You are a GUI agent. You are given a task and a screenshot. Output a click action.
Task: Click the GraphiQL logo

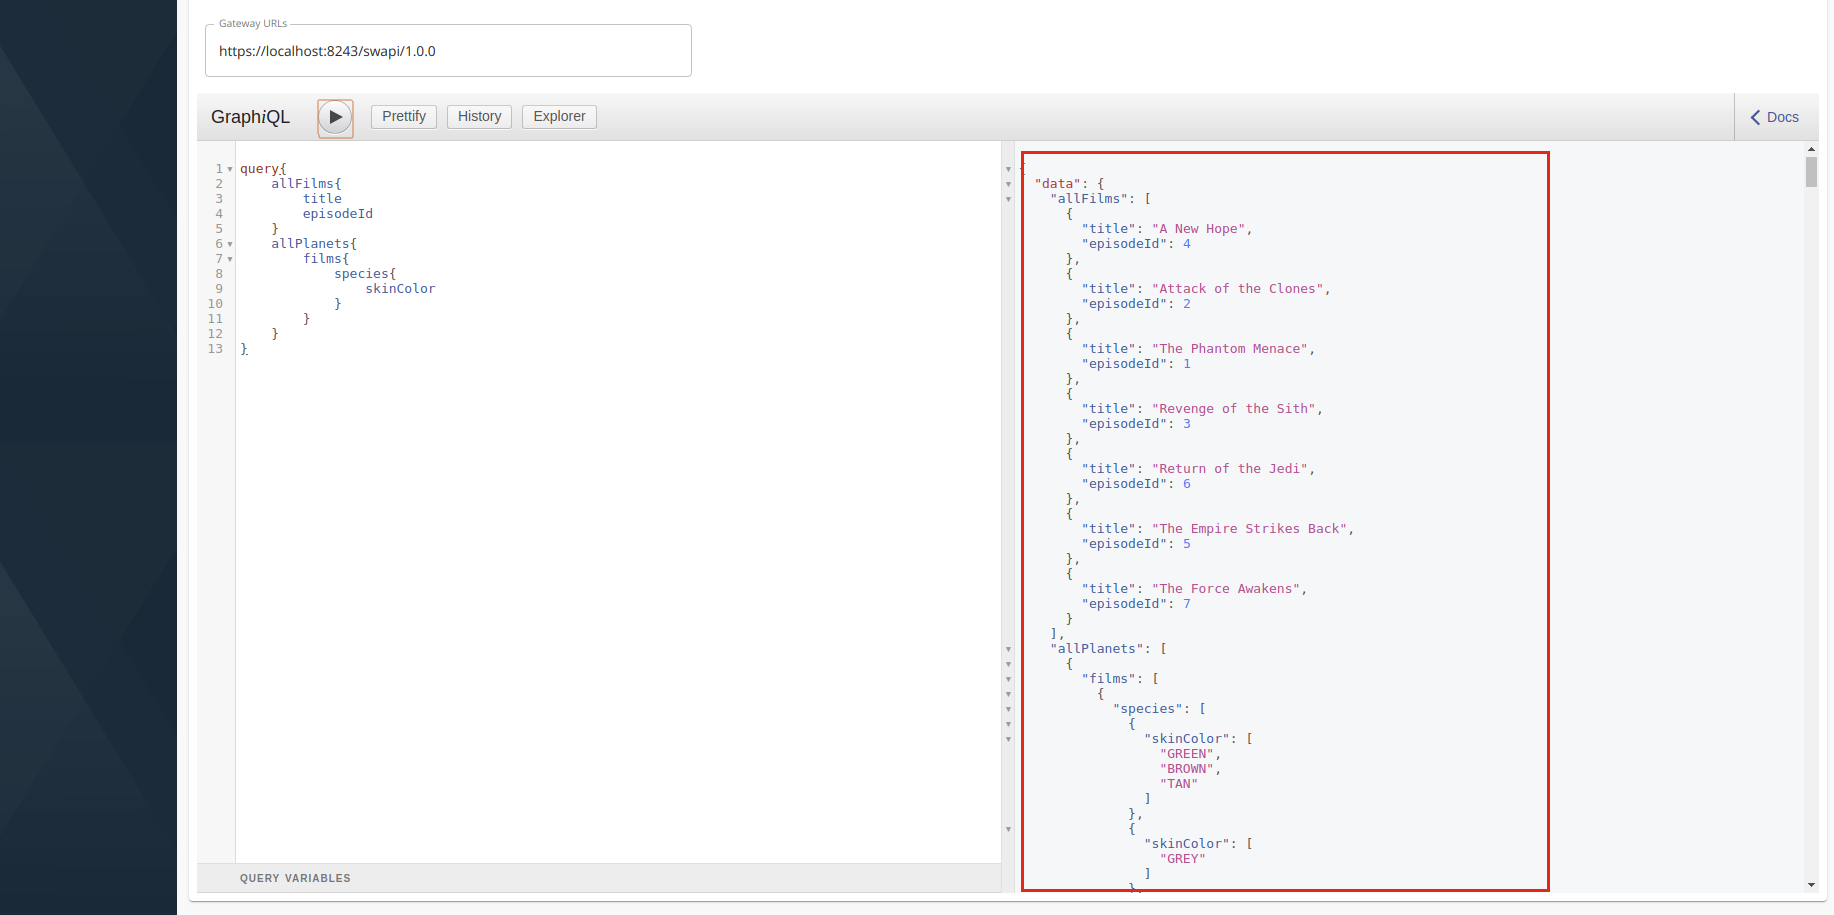250,117
